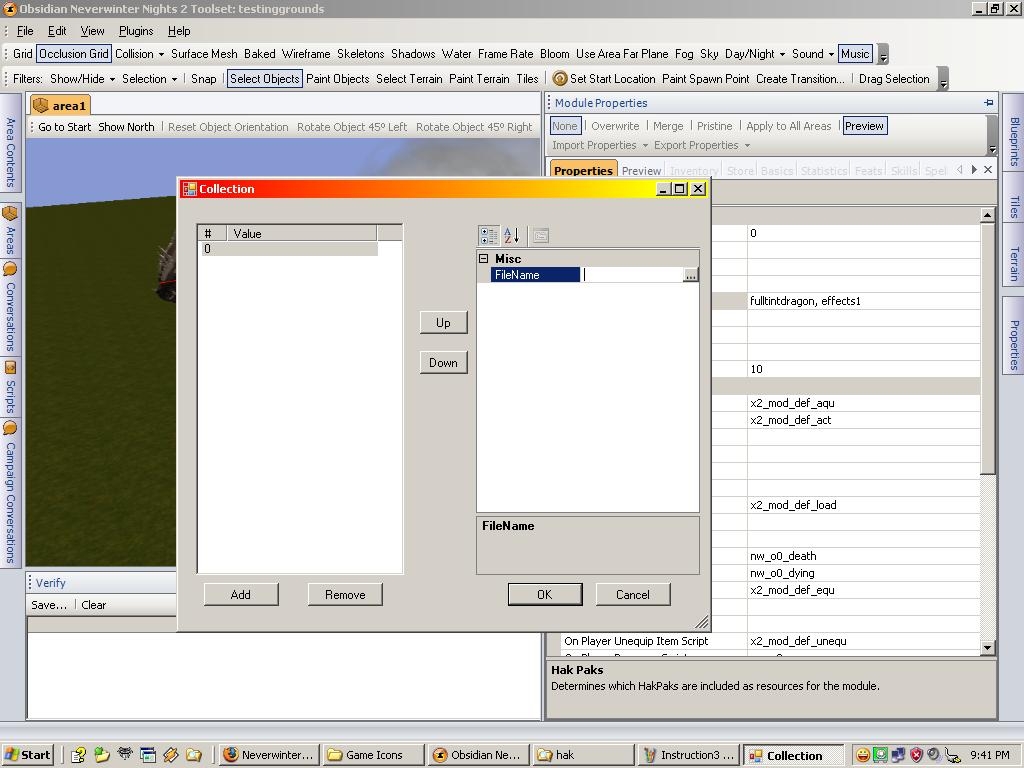The image size is (1024, 768).
Task: Pin the Module Properties panel
Action: coord(988,103)
